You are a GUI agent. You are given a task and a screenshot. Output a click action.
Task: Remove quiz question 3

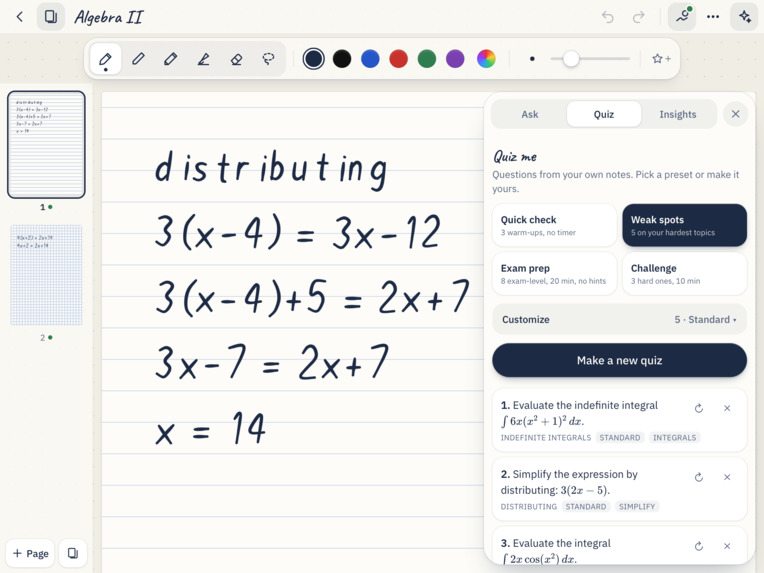pos(727,546)
